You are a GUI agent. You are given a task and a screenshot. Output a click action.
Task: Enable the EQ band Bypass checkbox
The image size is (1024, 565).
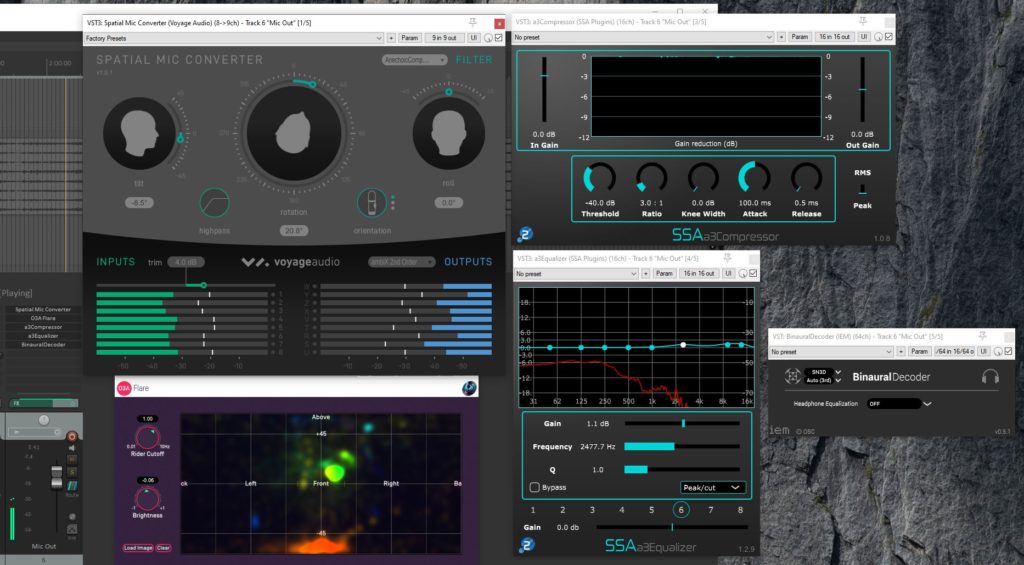point(535,487)
